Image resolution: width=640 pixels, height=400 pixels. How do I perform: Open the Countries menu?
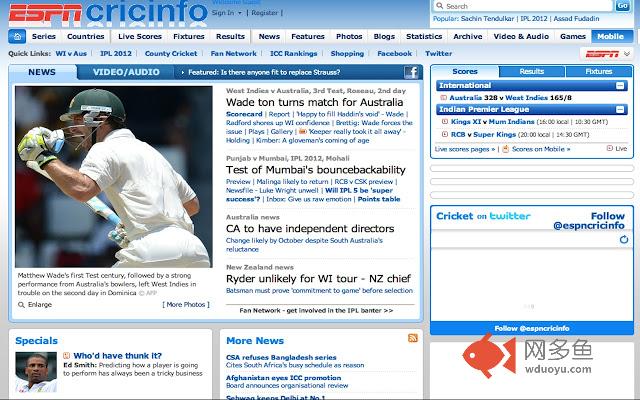tap(86, 36)
